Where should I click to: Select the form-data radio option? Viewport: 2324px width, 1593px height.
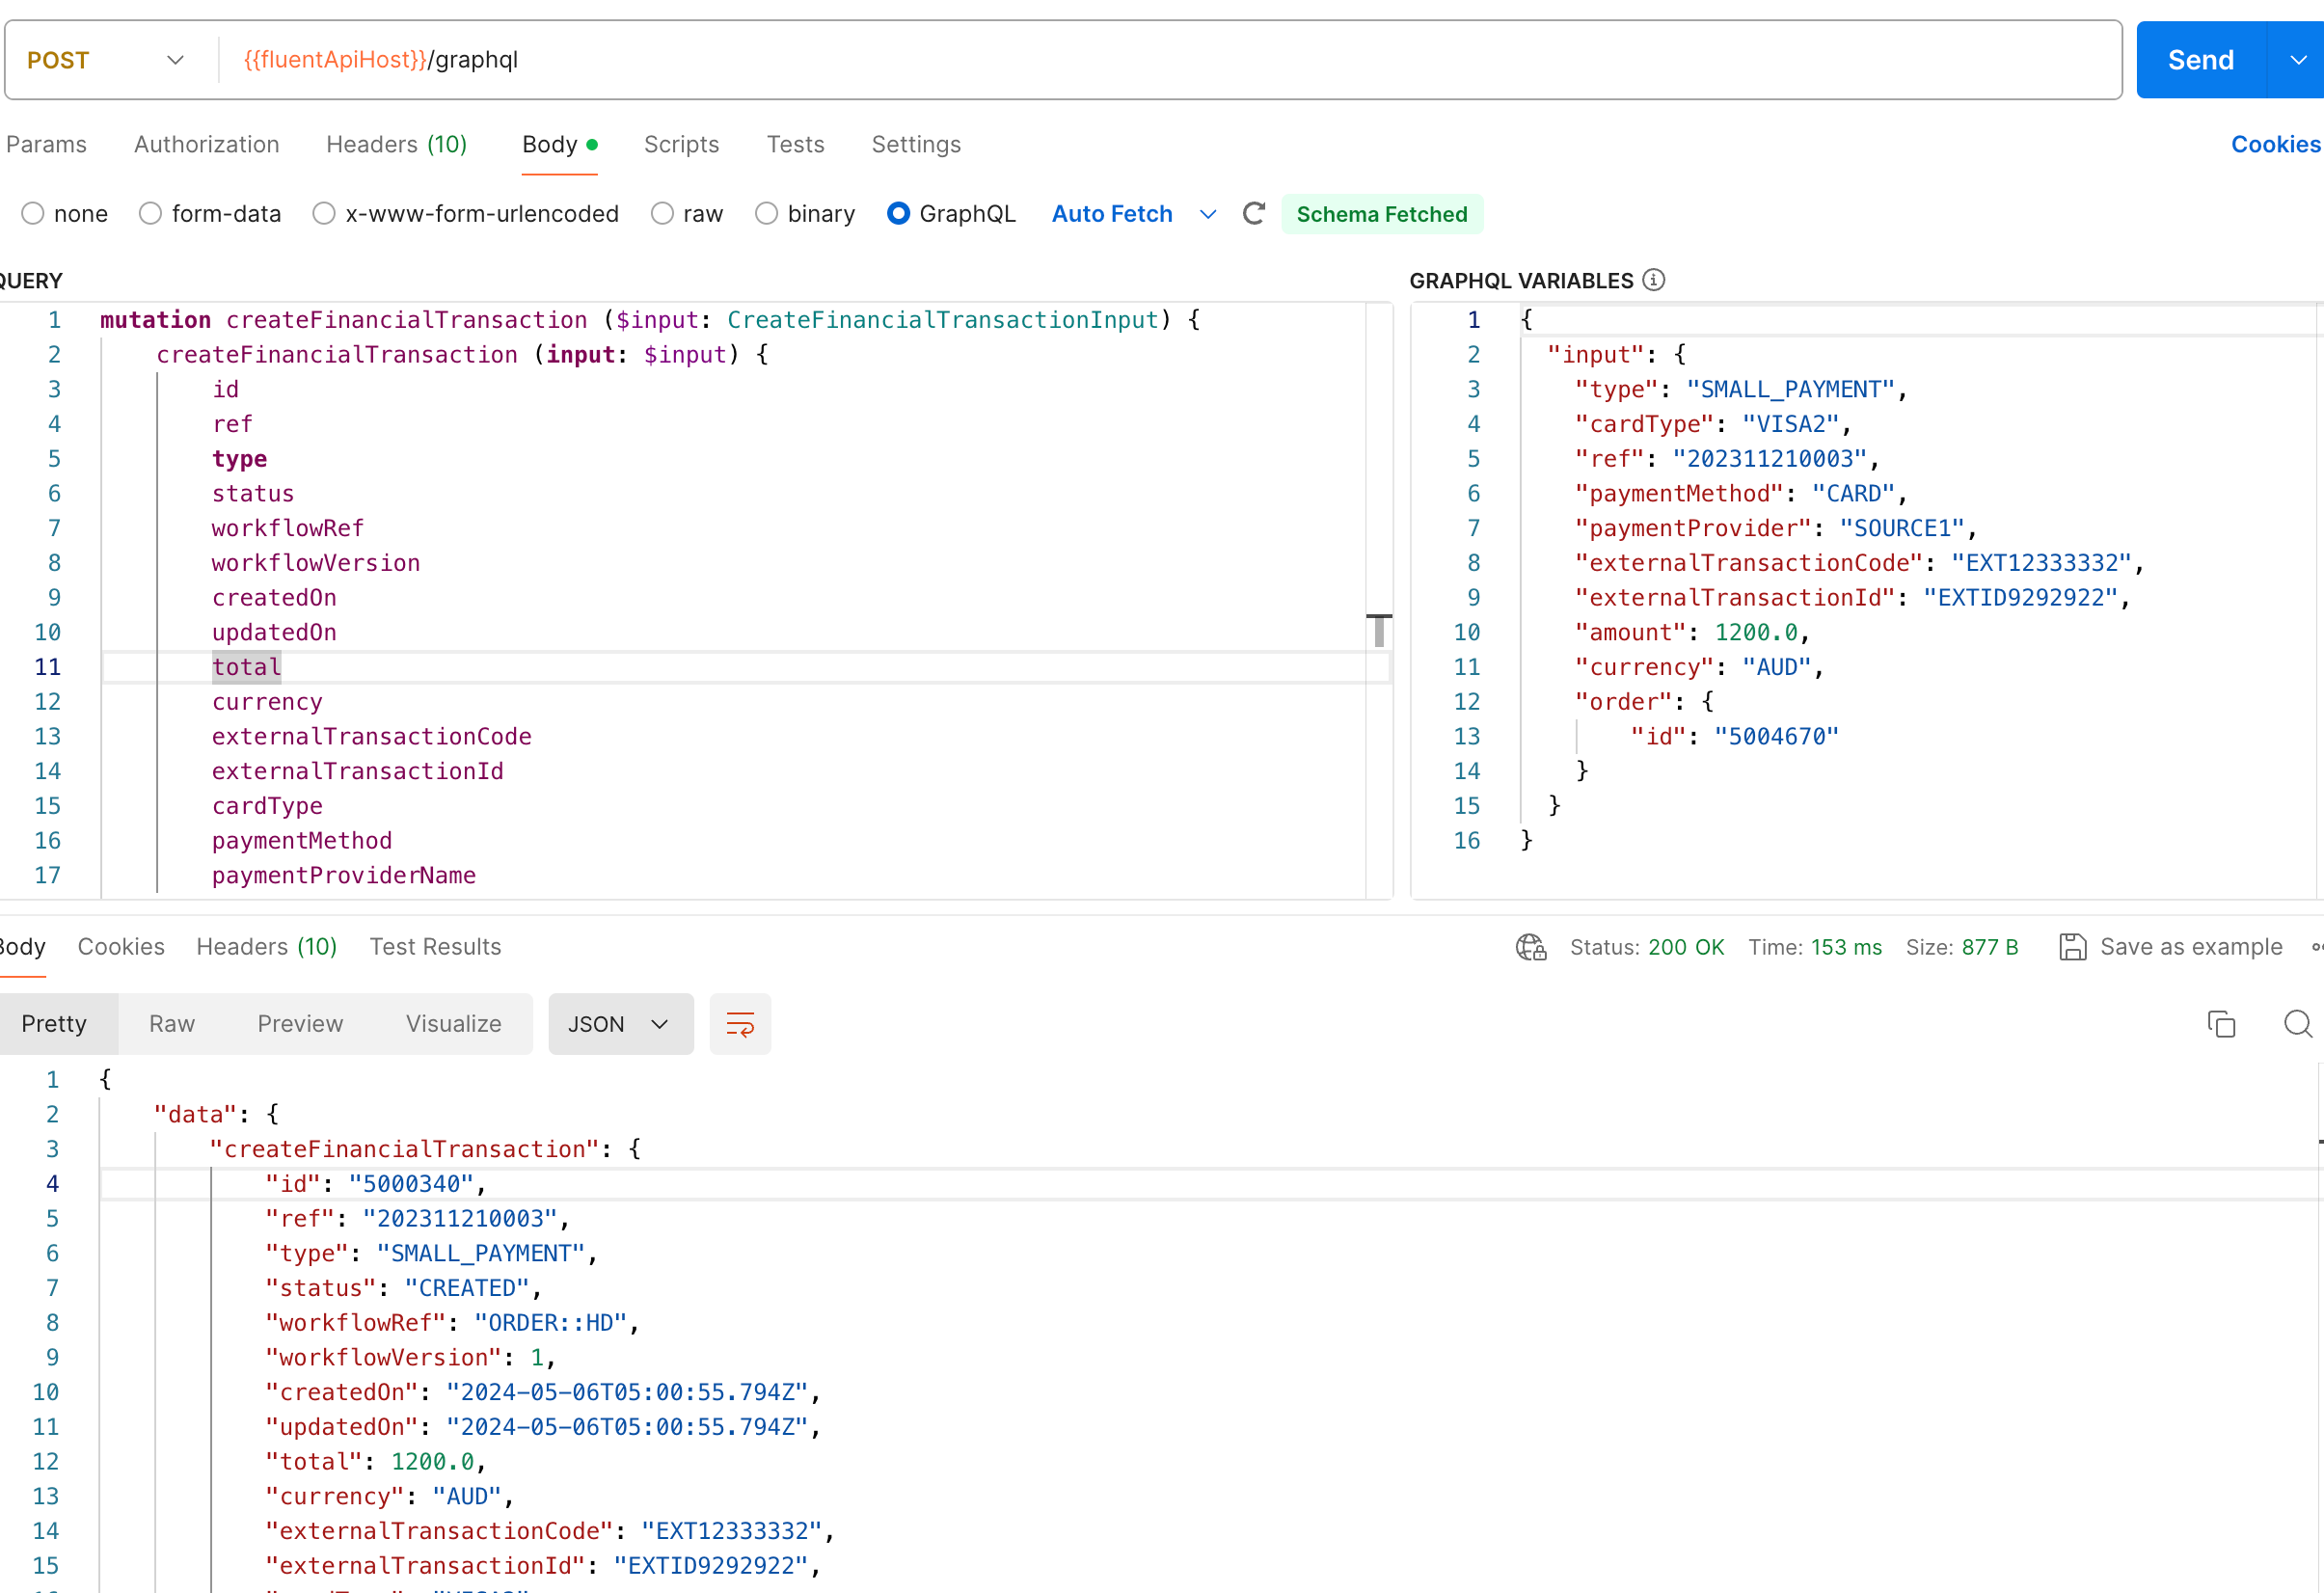pos(150,214)
